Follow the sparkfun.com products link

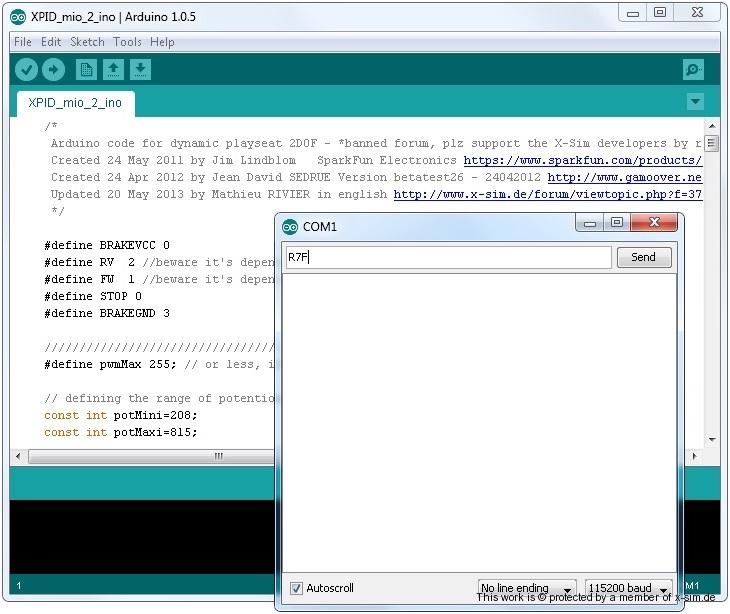pos(582,160)
